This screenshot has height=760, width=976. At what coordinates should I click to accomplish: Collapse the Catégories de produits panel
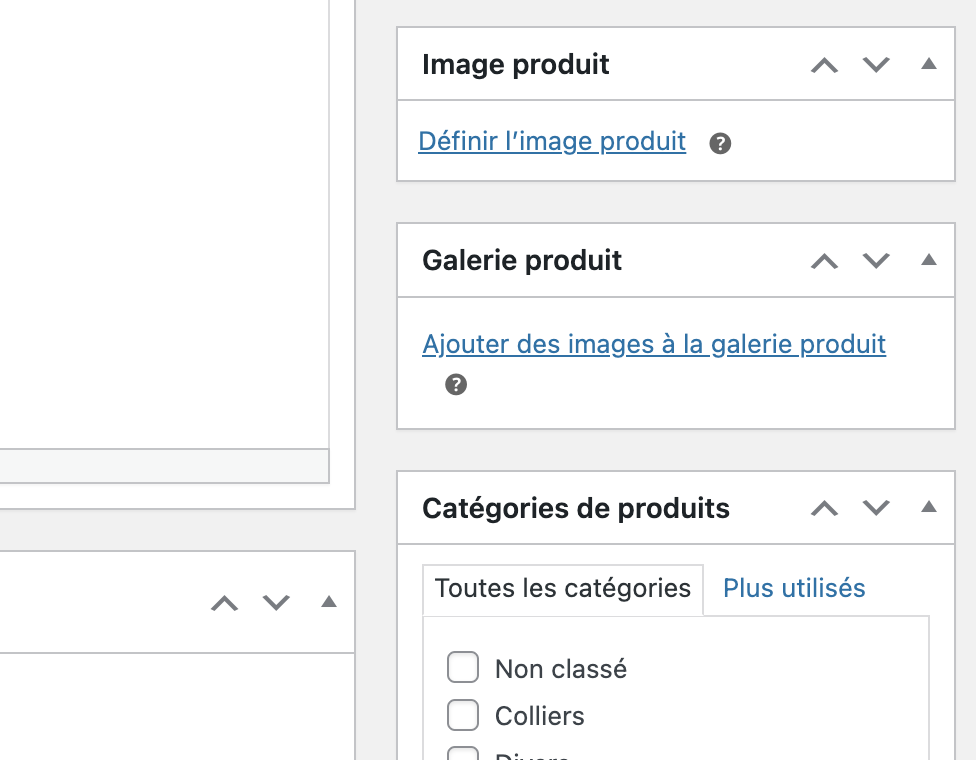[x=928, y=507]
